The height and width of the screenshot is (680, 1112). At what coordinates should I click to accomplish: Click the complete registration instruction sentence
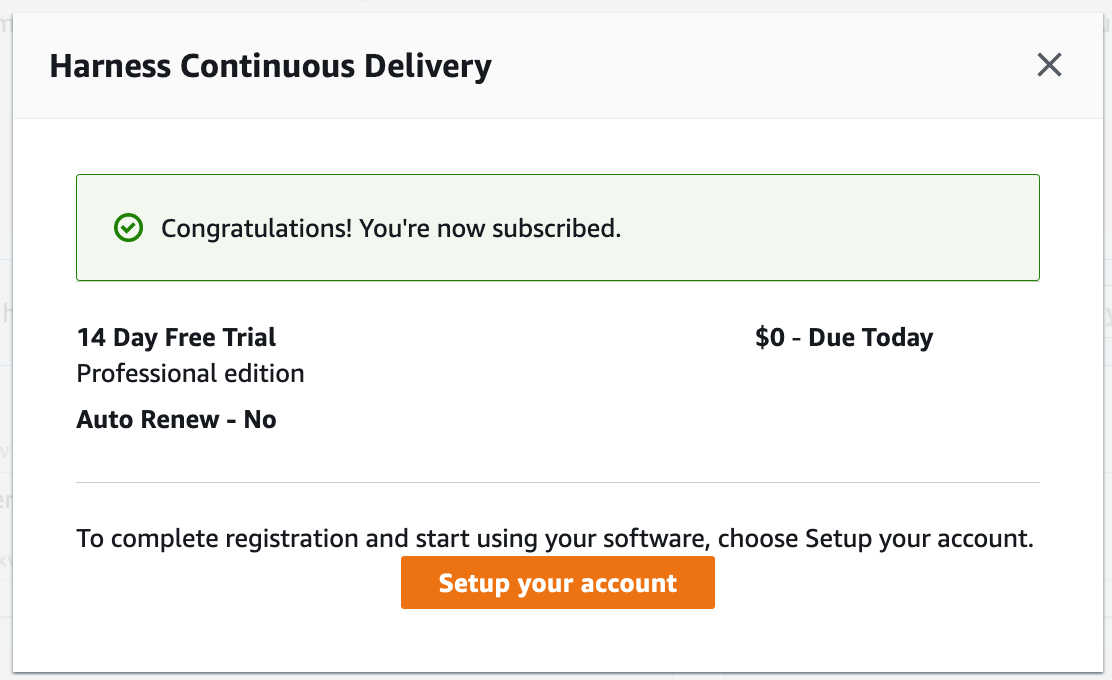tap(555, 538)
